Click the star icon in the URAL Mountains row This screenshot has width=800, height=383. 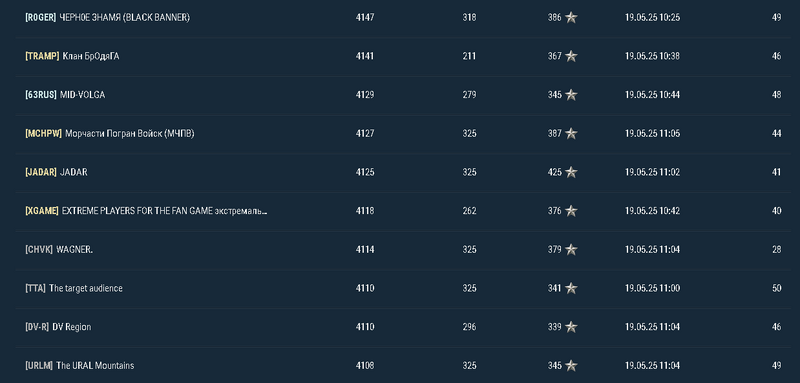[571, 366]
